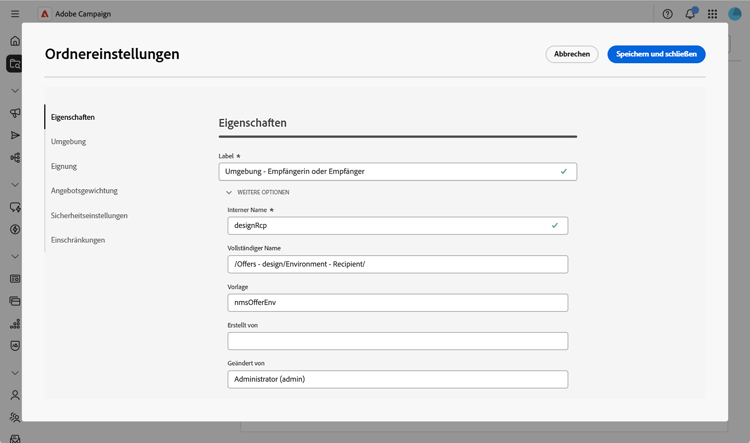
Task: Click the Adobe Campaign logo
Action: pyautogui.click(x=44, y=14)
